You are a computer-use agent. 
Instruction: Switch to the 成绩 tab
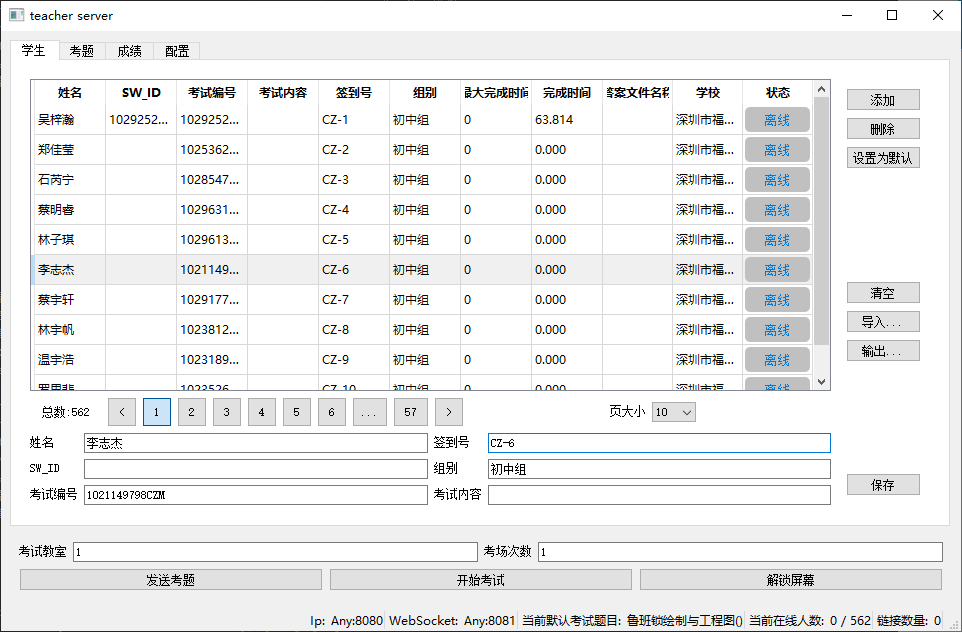click(x=129, y=51)
